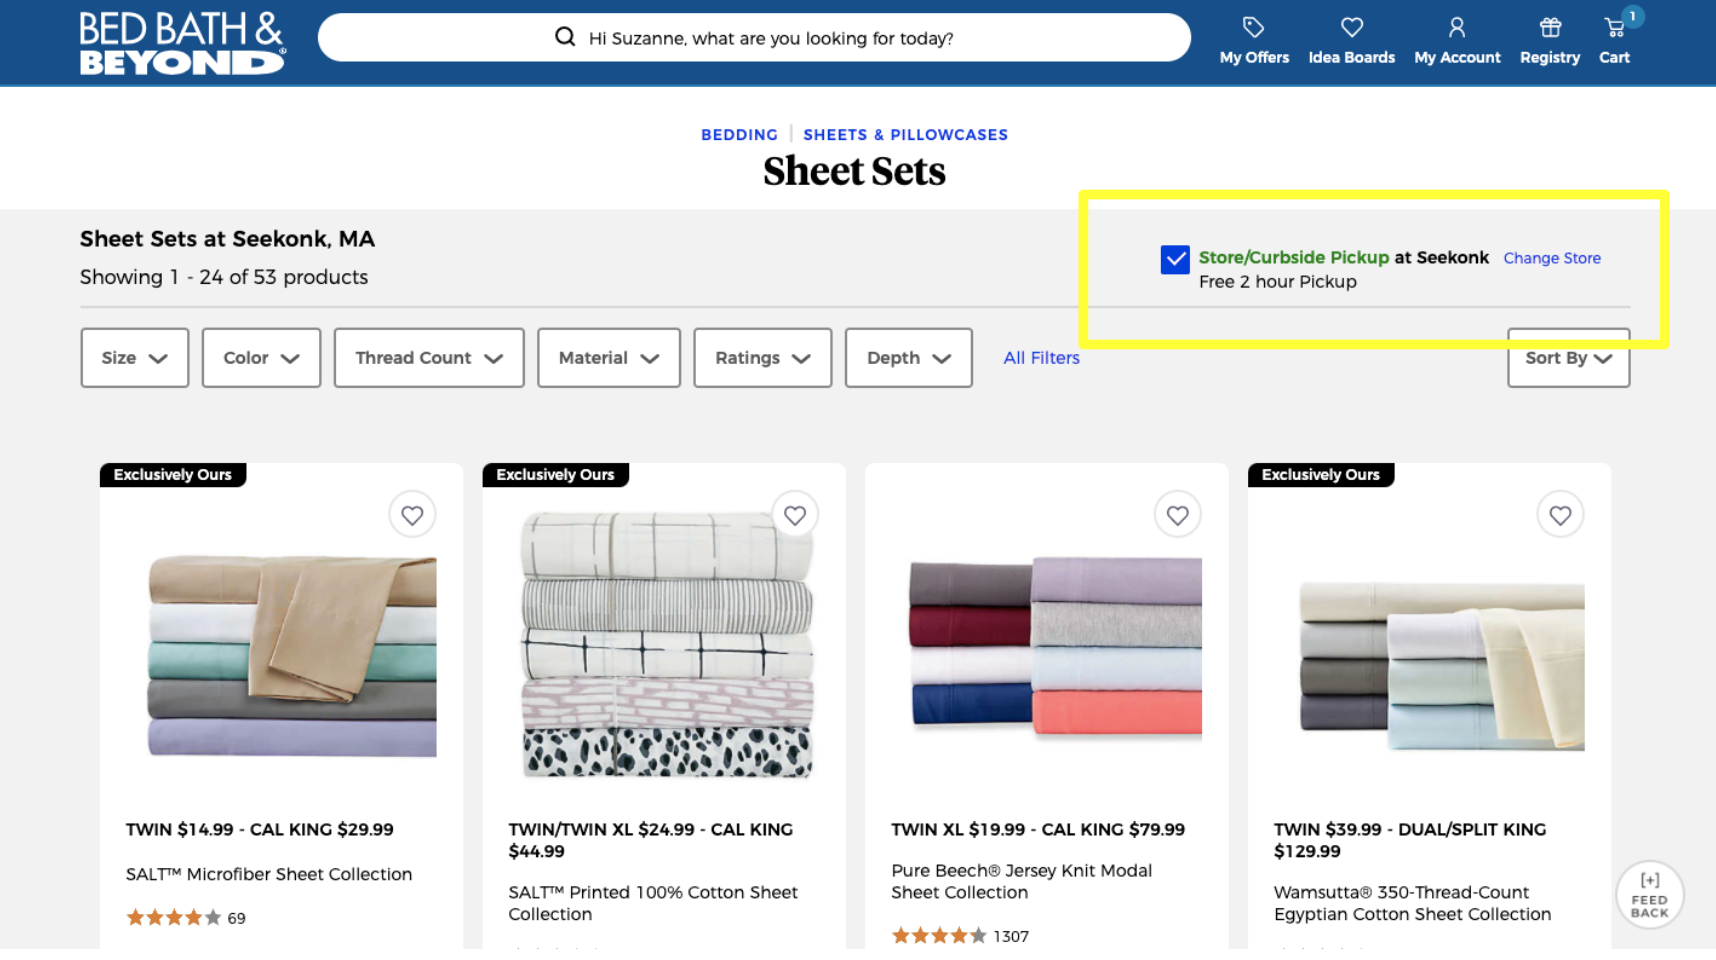
Task: Favorite the SALT Printed Cotton Sheet Collection
Action: 795,515
